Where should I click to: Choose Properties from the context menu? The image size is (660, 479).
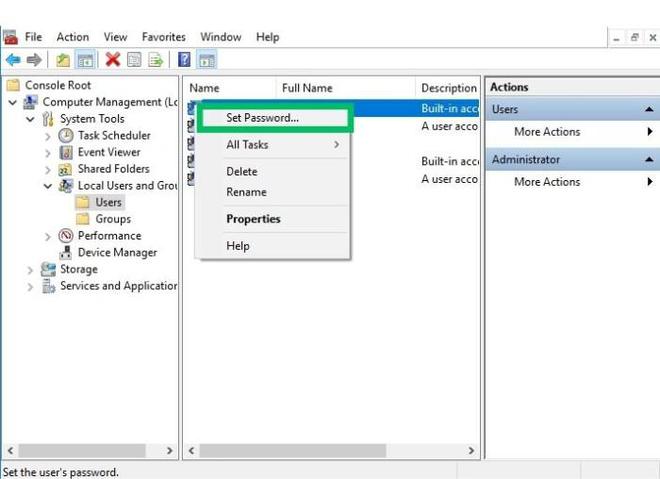[275, 219]
